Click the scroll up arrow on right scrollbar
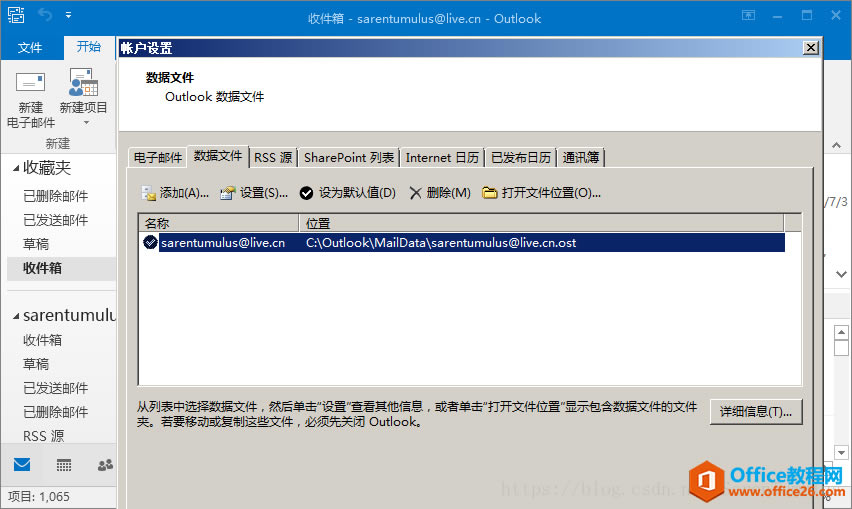Viewport: 852px width, 509px height. 841,332
